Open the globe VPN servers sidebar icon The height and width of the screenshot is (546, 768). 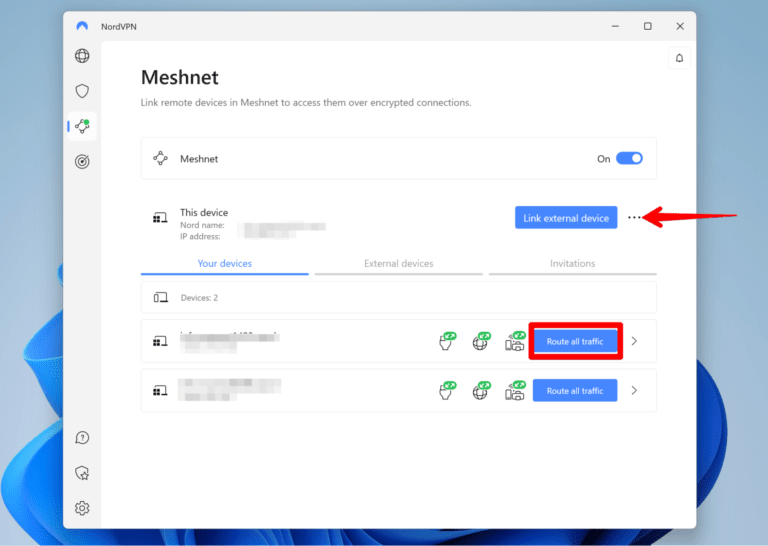(82, 56)
